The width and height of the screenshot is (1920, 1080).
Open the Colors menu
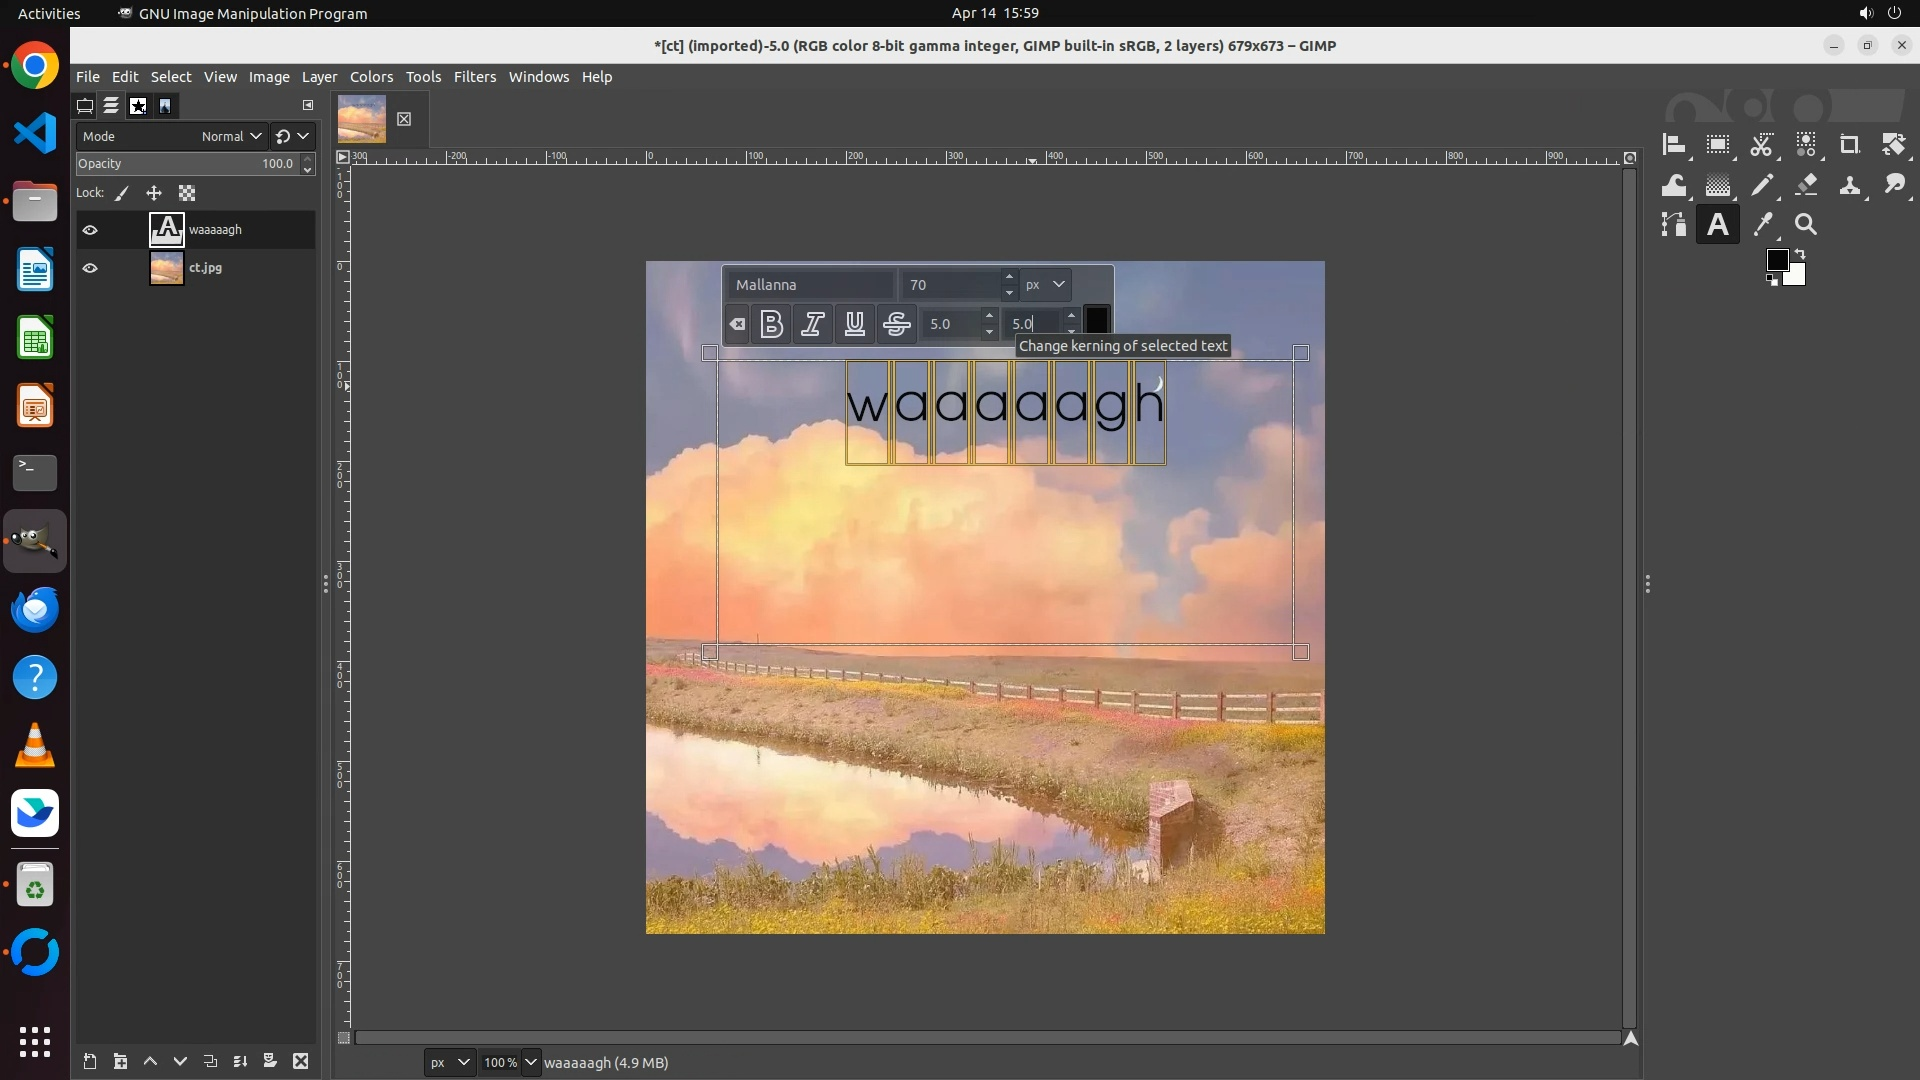371,77
